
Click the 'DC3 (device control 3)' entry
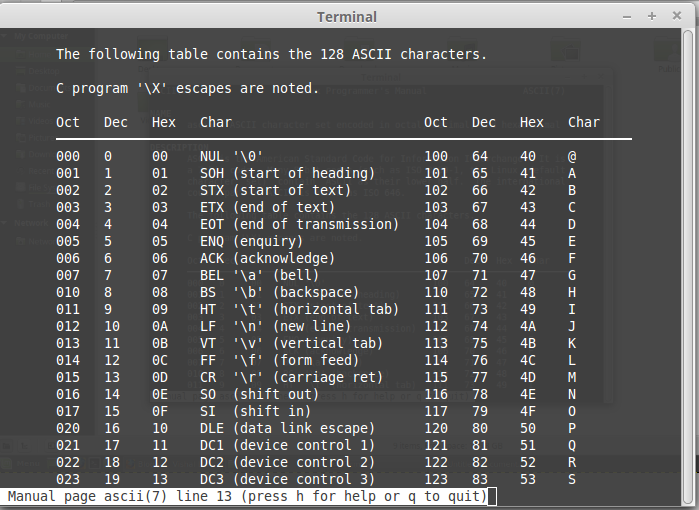(x=287, y=479)
